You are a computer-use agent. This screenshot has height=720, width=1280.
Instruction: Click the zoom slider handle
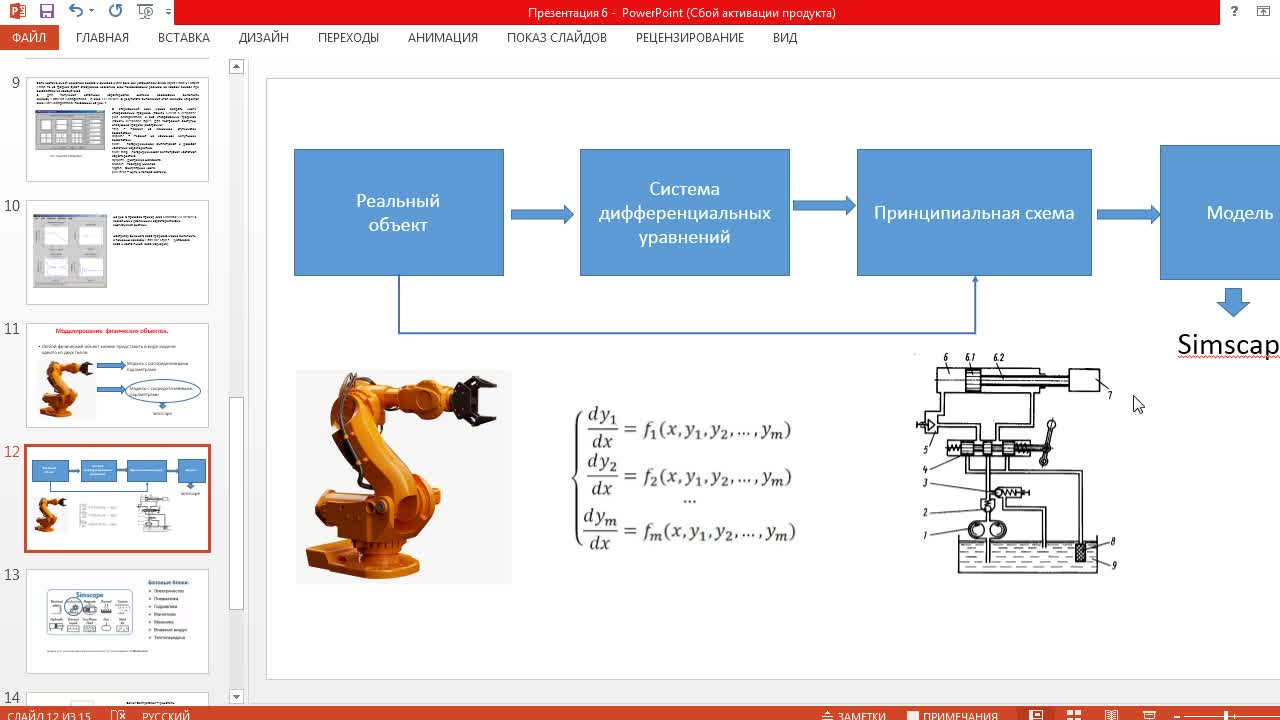point(1226,715)
